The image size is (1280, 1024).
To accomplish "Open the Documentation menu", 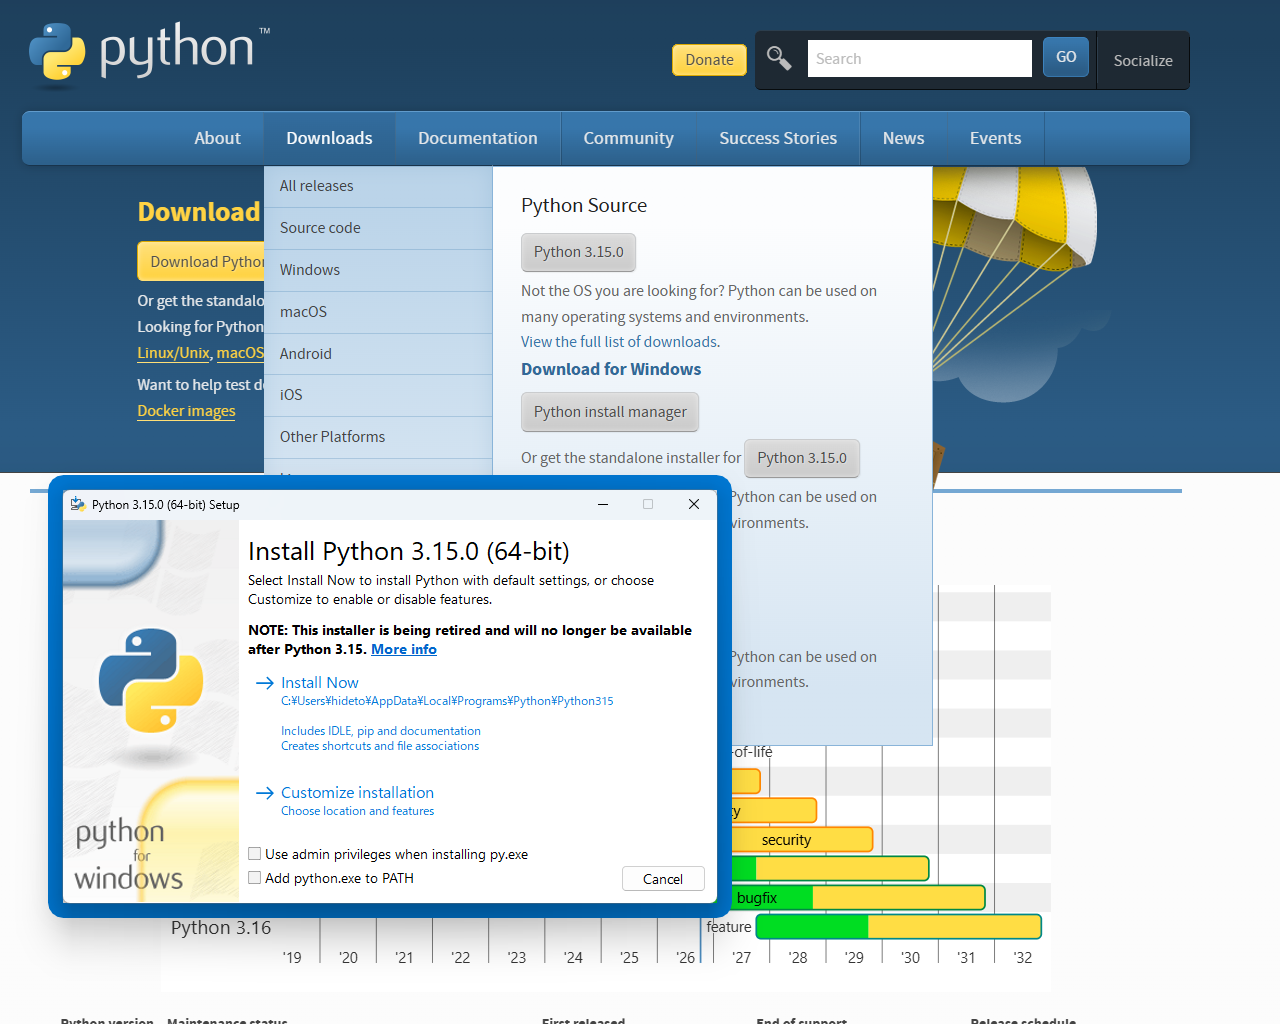I will 478,138.
